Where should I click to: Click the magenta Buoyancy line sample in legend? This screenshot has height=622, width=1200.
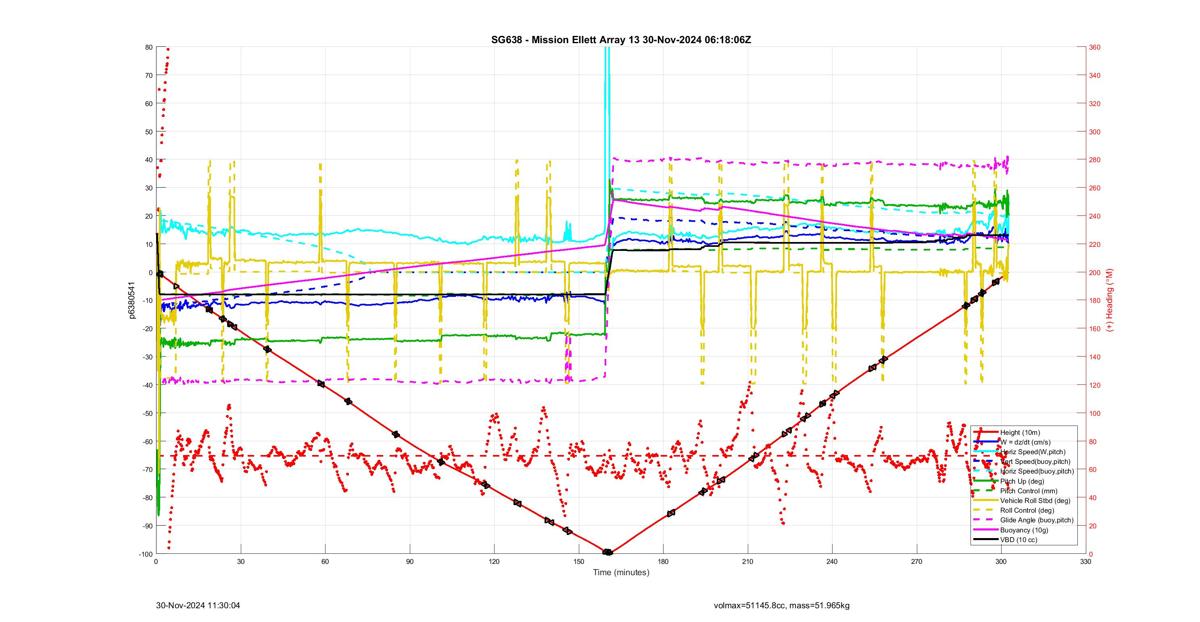(x=985, y=531)
